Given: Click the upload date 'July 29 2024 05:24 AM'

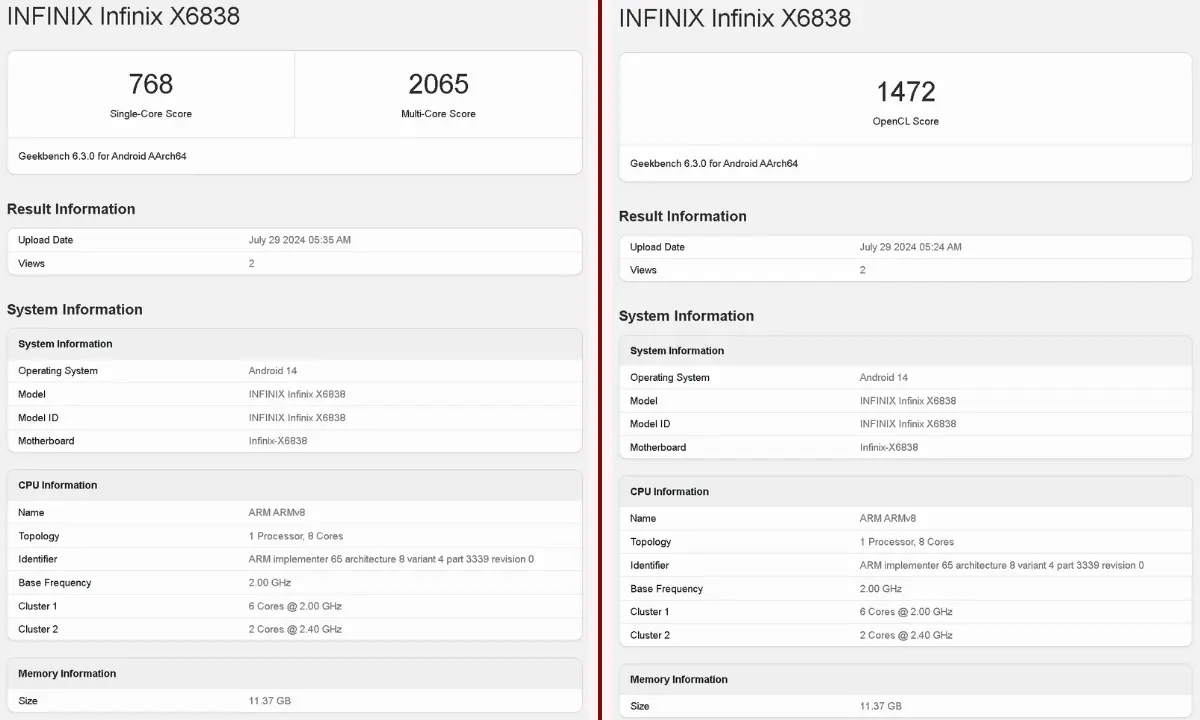Looking at the screenshot, I should tap(911, 247).
